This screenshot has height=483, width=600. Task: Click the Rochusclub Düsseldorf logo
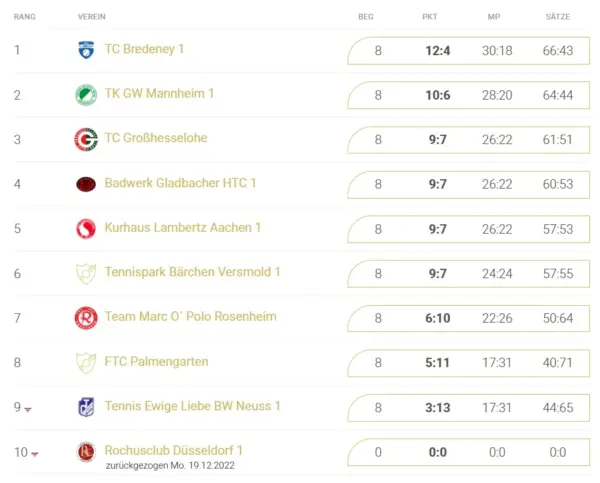click(86, 452)
